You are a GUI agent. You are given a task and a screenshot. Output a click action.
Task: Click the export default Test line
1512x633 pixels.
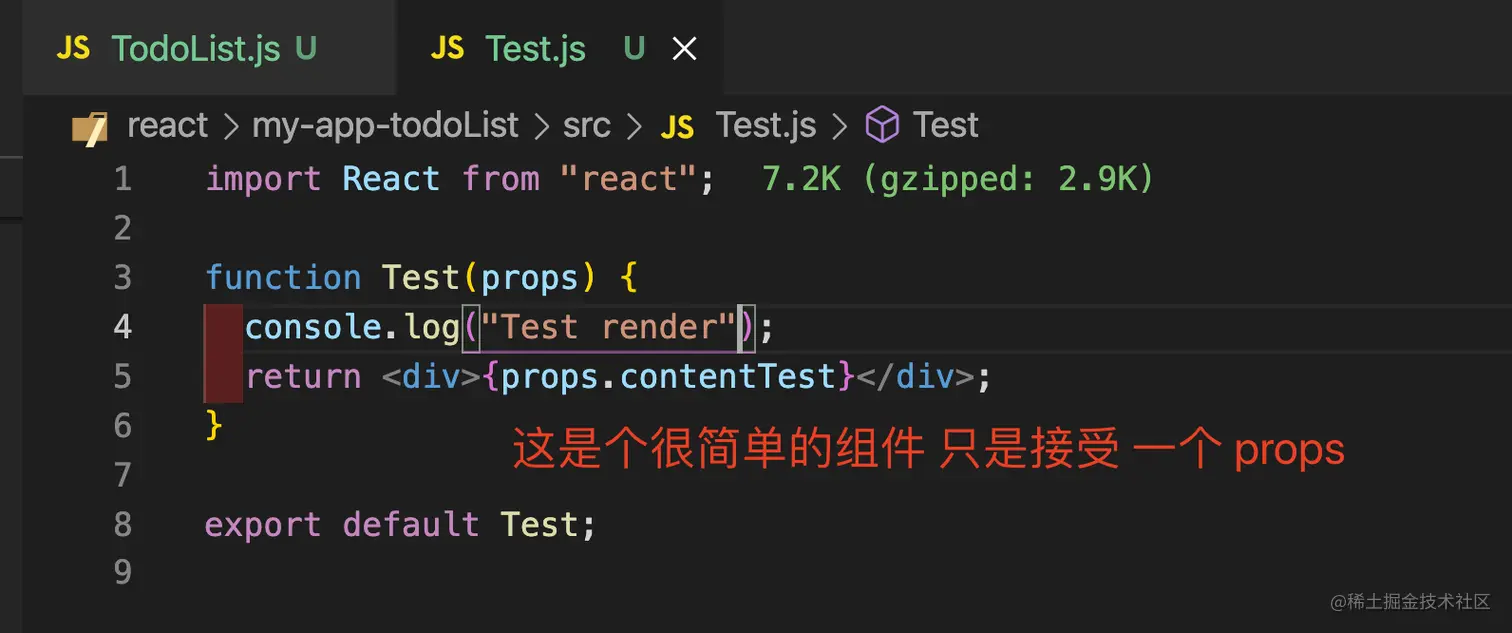(400, 525)
